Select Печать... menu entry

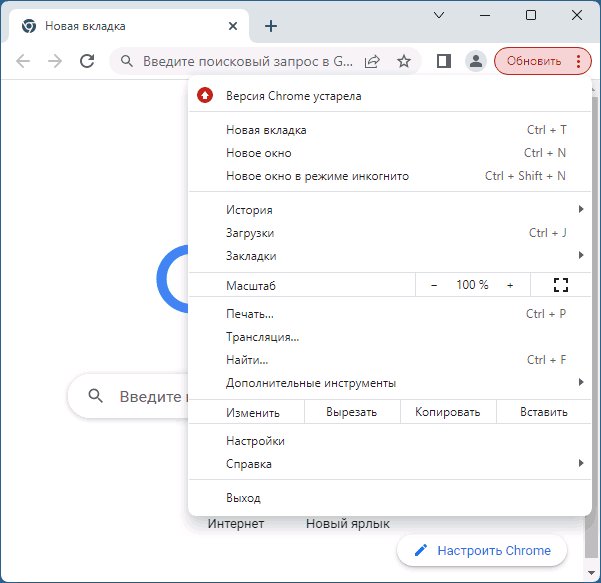click(x=389, y=314)
